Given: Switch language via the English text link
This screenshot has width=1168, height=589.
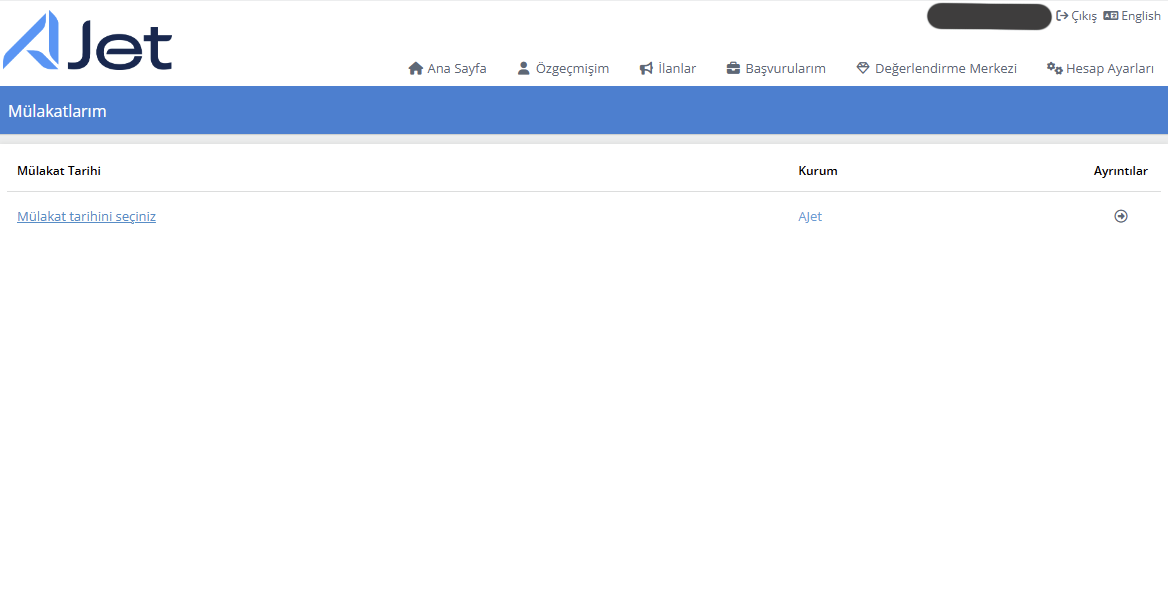Looking at the screenshot, I should (x=1141, y=16).
